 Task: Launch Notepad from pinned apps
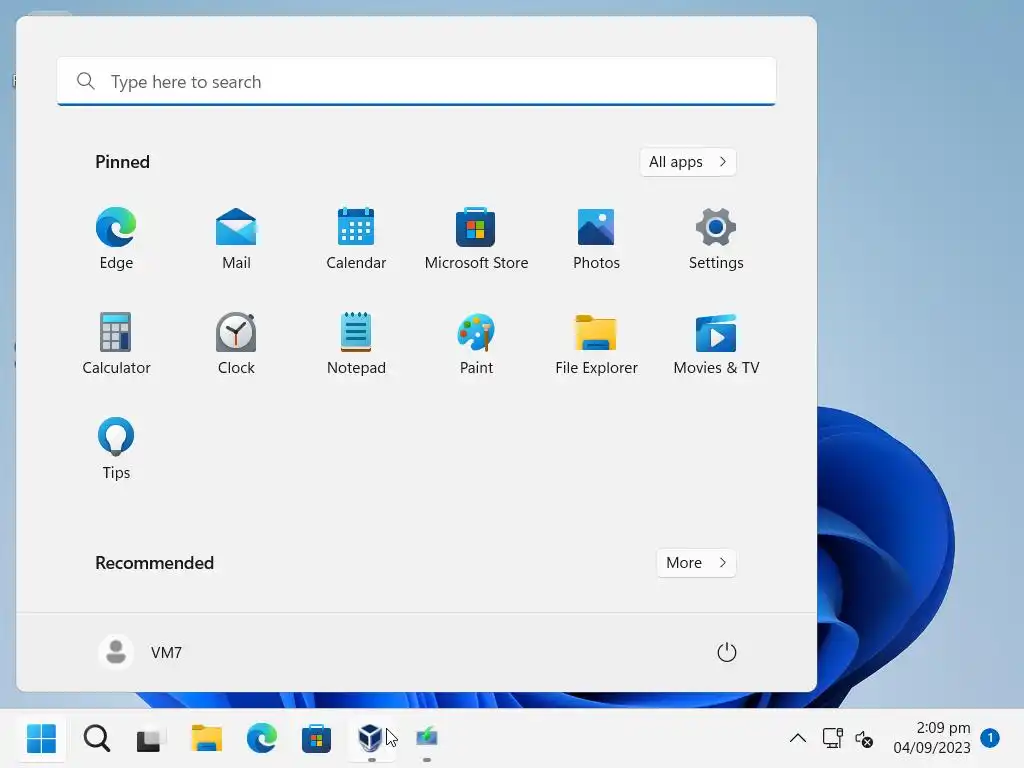pos(356,344)
